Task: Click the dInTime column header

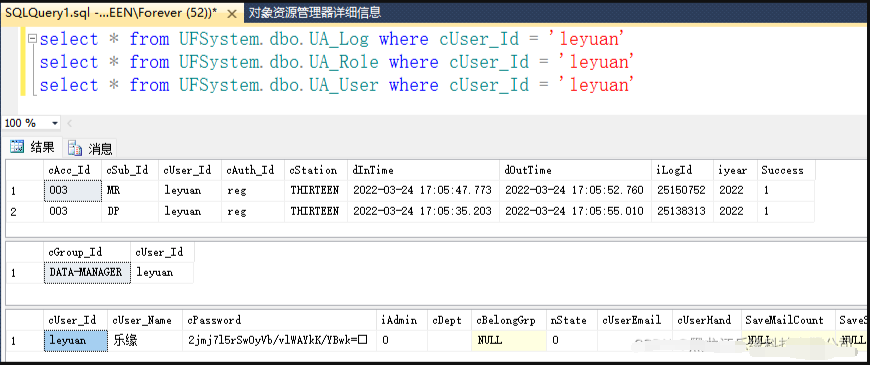Action: tap(423, 170)
